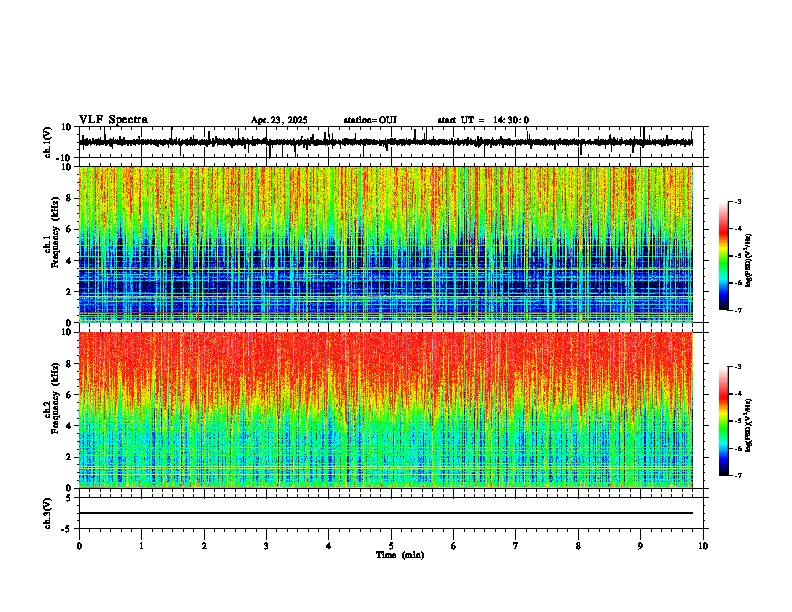Click the "-7" value below ch.2 color bar
Viewport: 792px width, 612px height.
point(737,475)
